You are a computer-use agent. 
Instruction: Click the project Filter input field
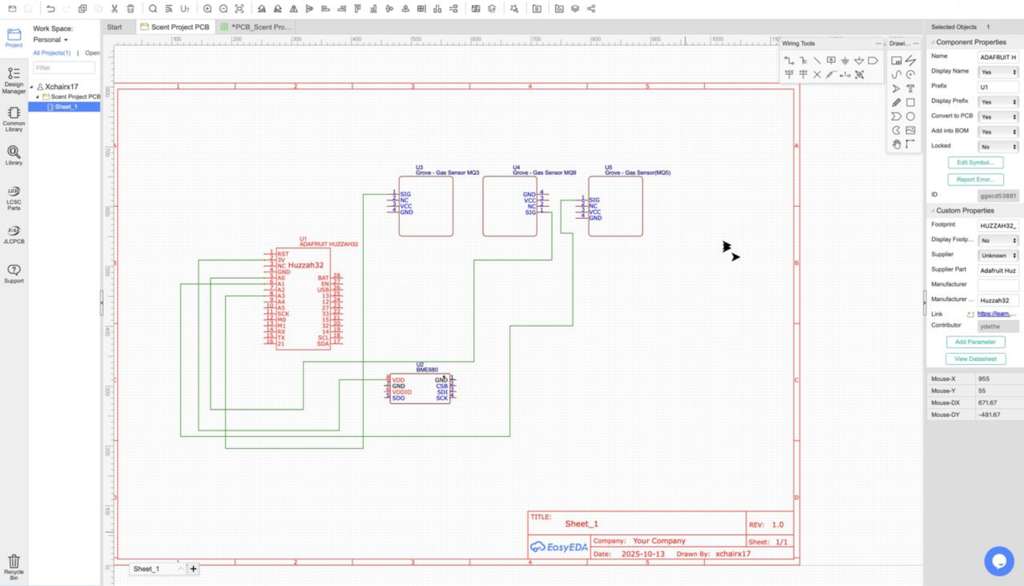65,68
